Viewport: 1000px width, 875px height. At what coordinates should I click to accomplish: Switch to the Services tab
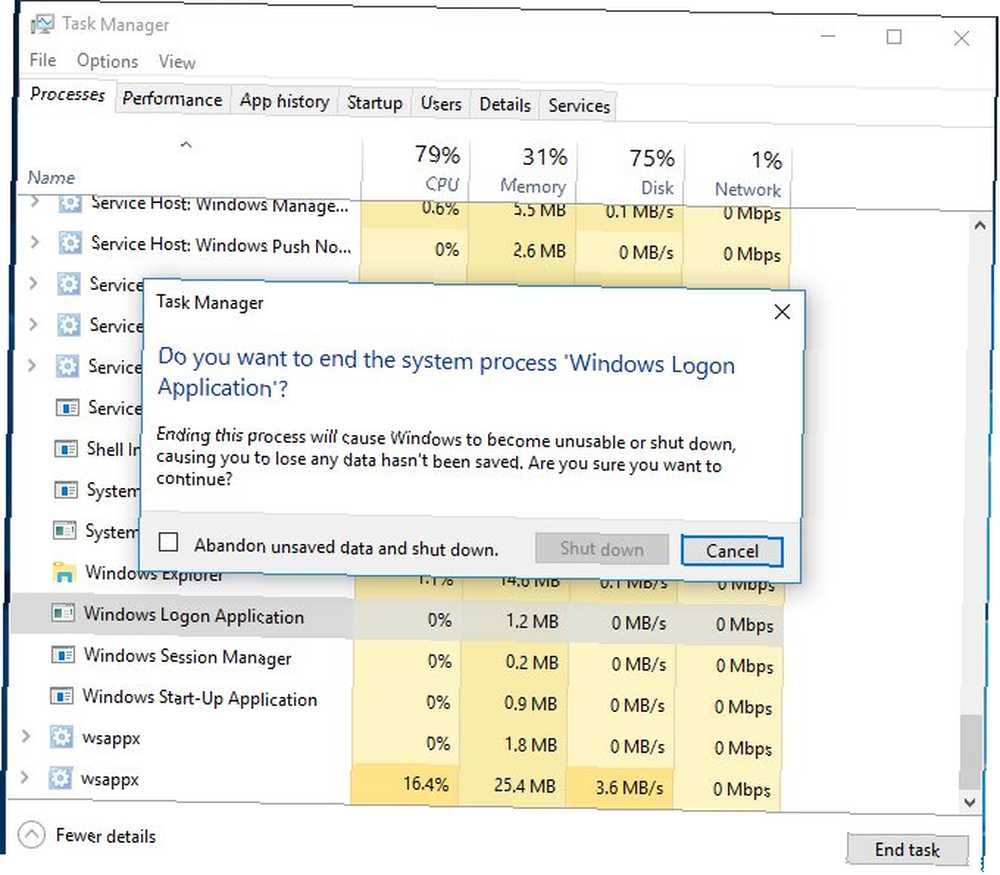click(x=579, y=106)
